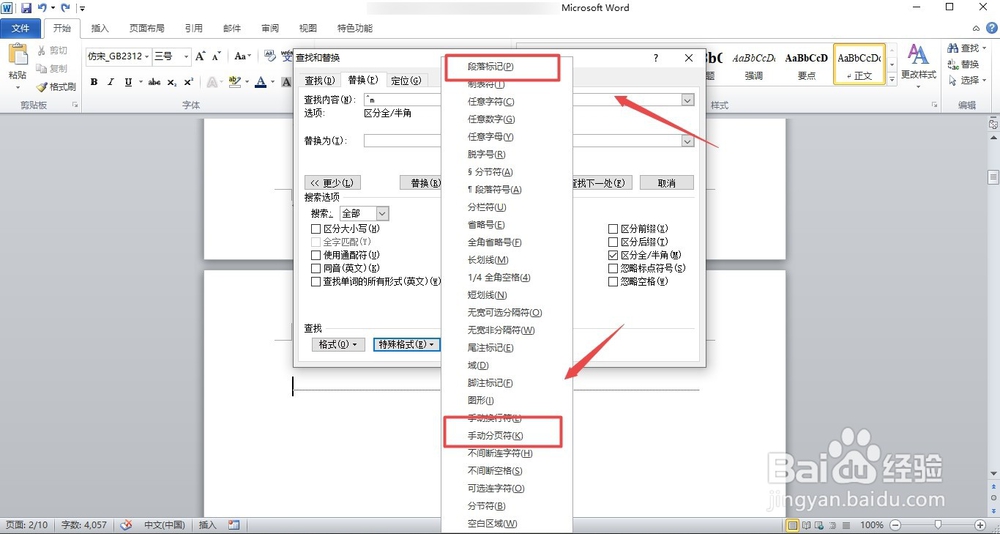The width and height of the screenshot is (1000, 534).
Task: Enable the 区分大小写 checkbox
Action: click(315, 228)
